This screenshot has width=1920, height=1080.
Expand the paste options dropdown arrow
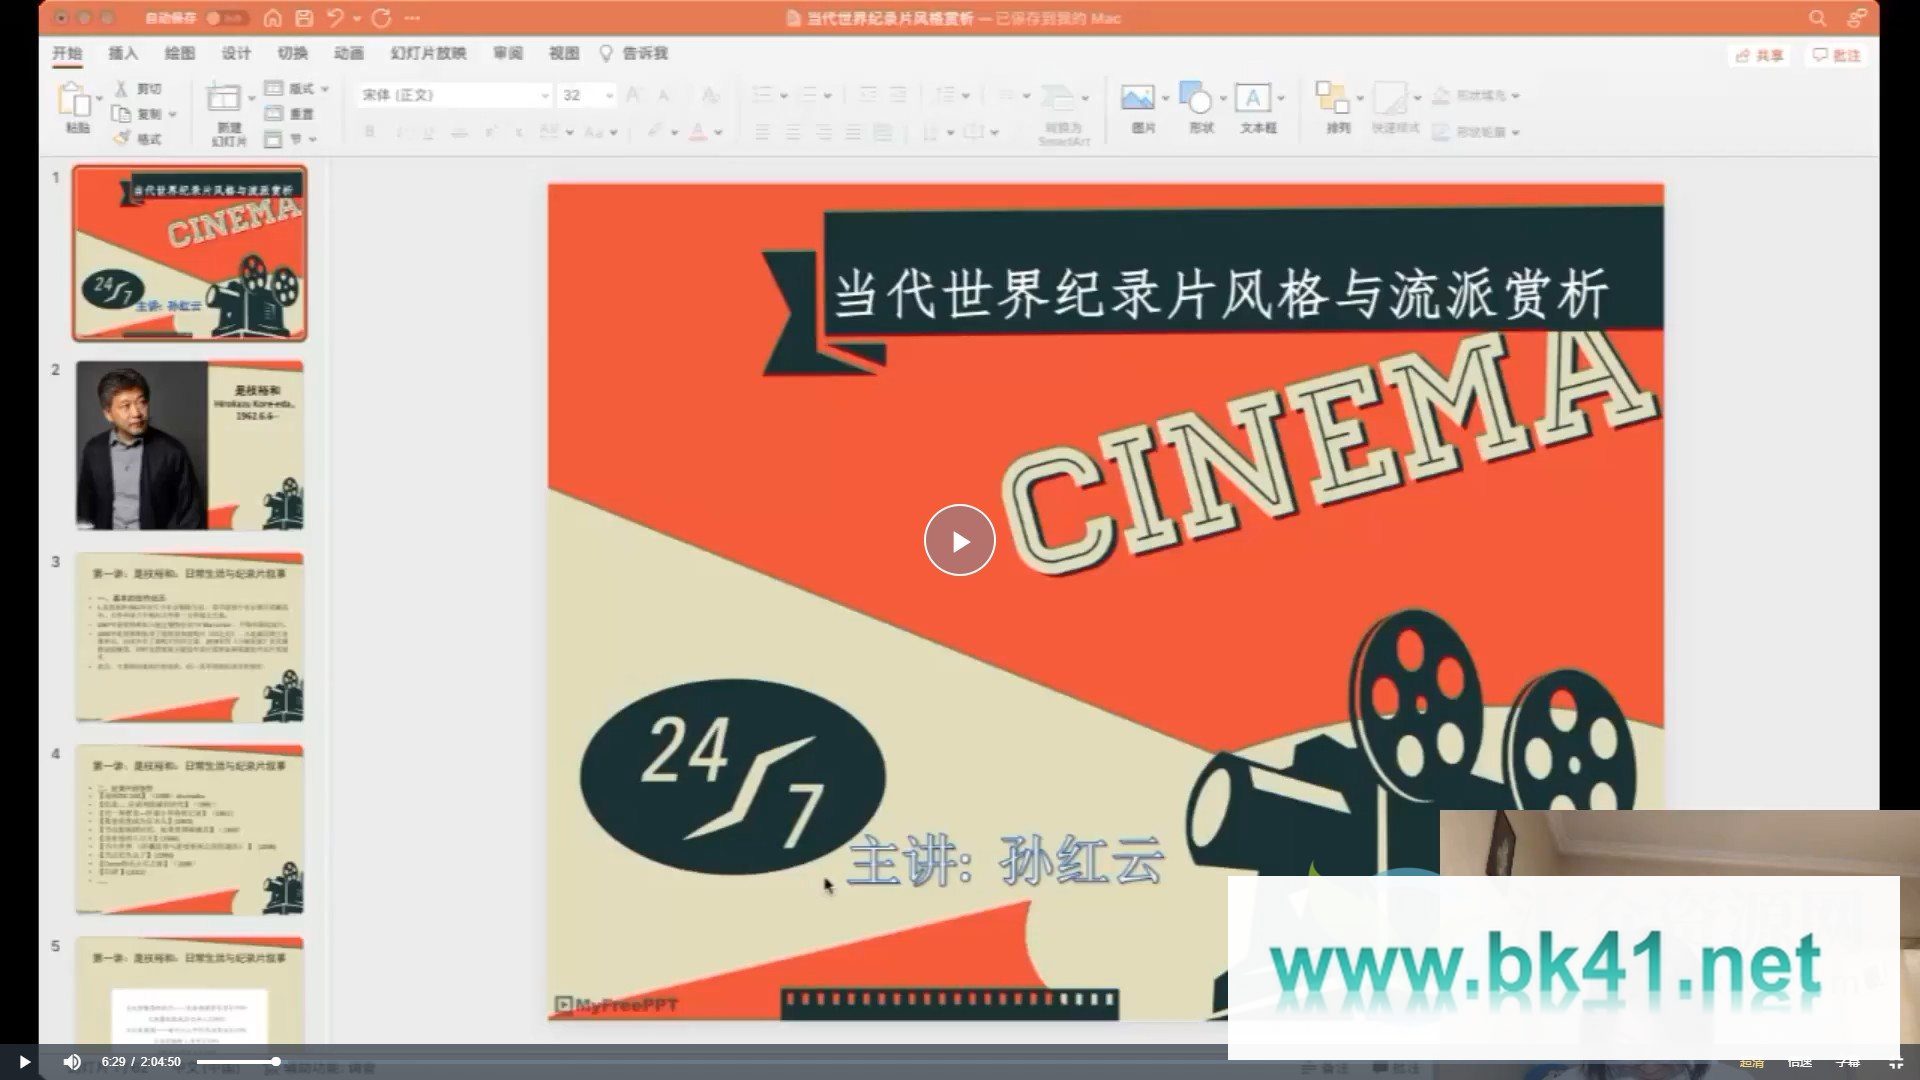(99, 100)
